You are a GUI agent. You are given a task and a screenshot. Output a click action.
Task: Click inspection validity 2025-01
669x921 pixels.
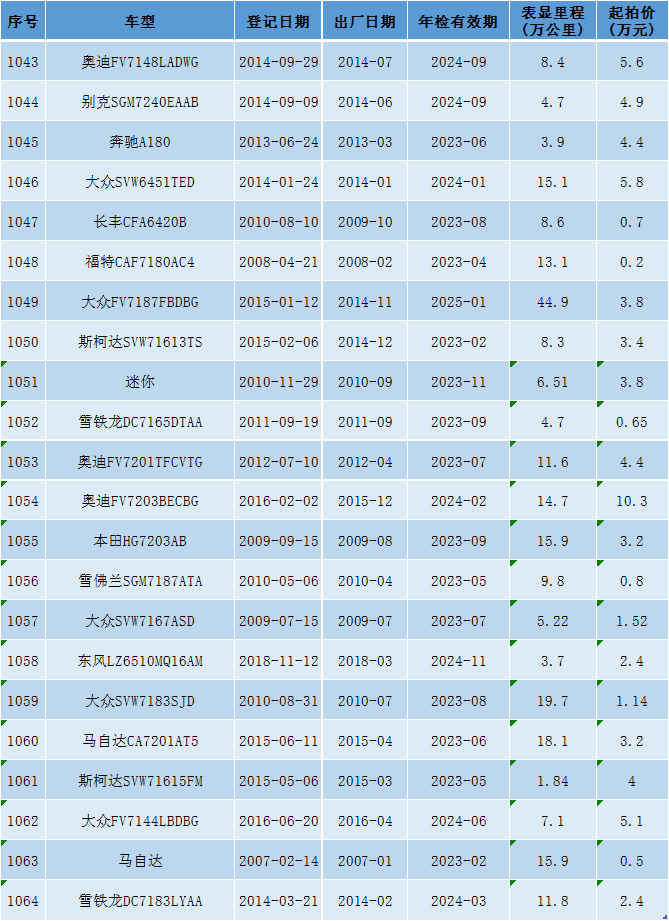459,301
